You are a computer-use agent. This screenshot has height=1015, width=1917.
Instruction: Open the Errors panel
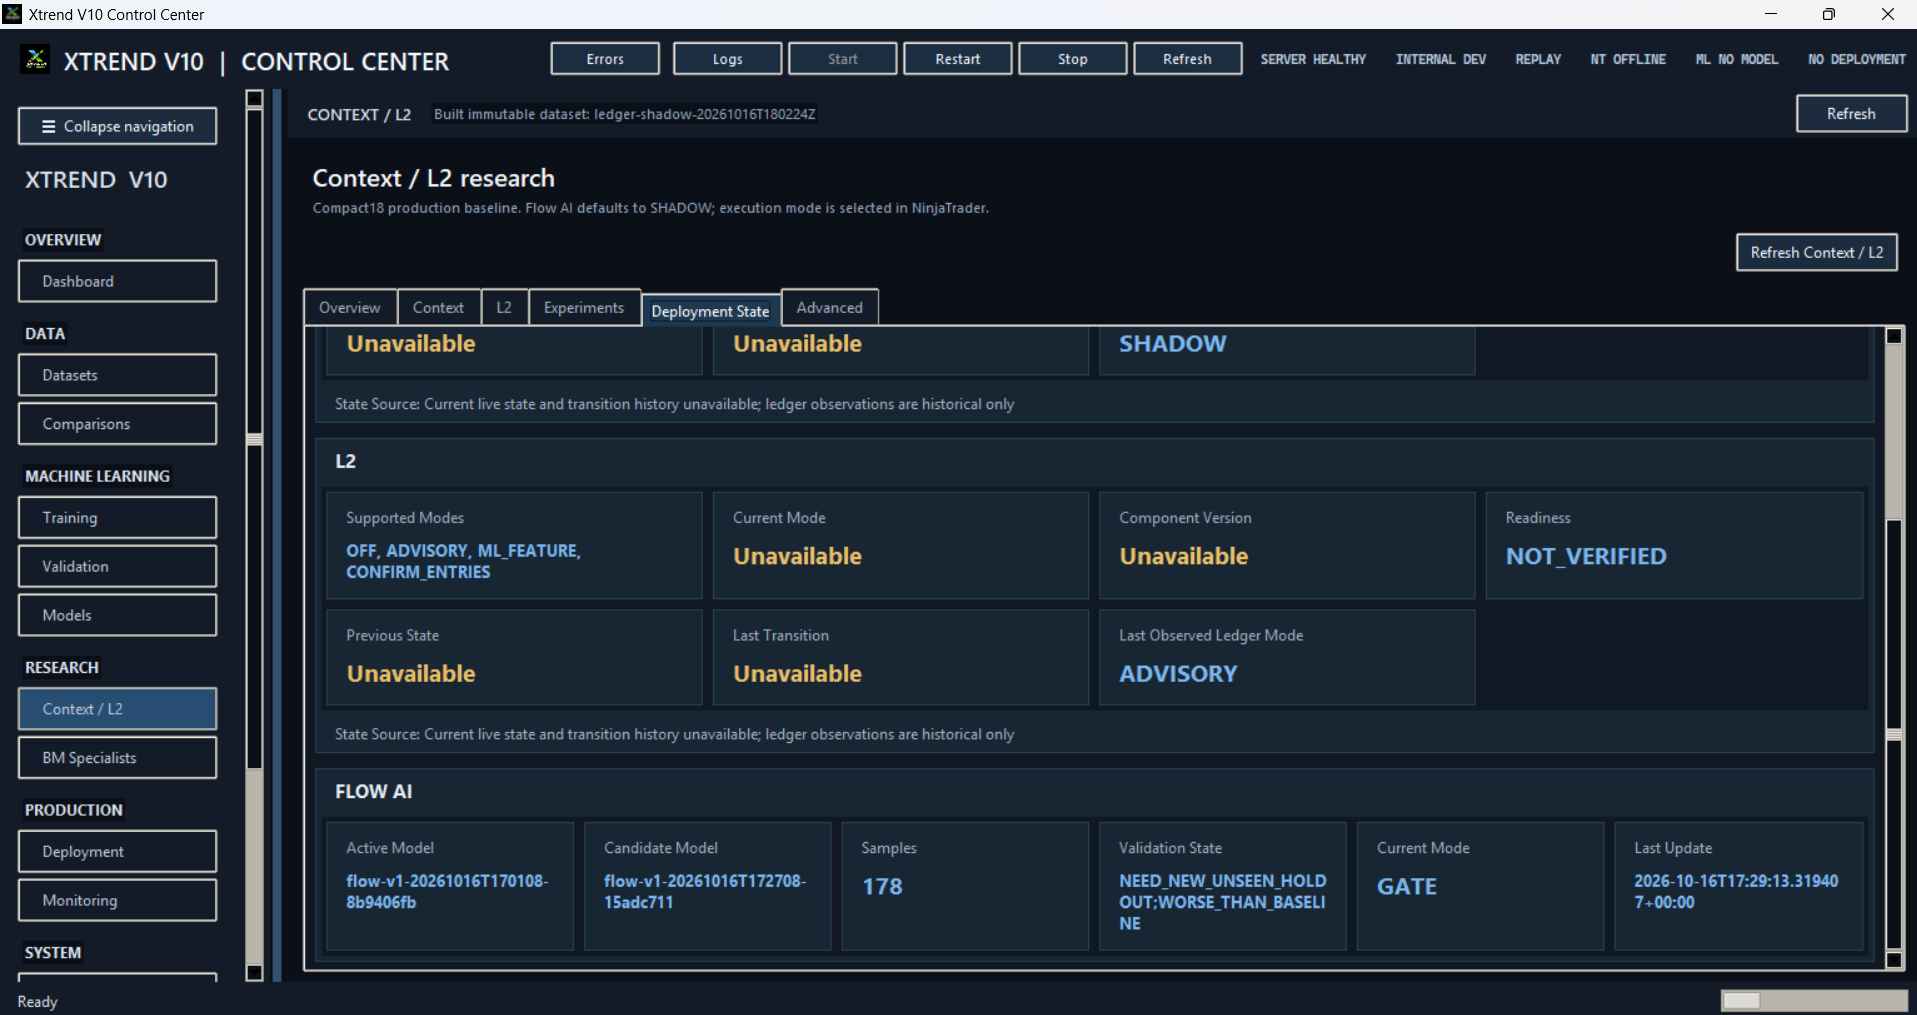(605, 59)
